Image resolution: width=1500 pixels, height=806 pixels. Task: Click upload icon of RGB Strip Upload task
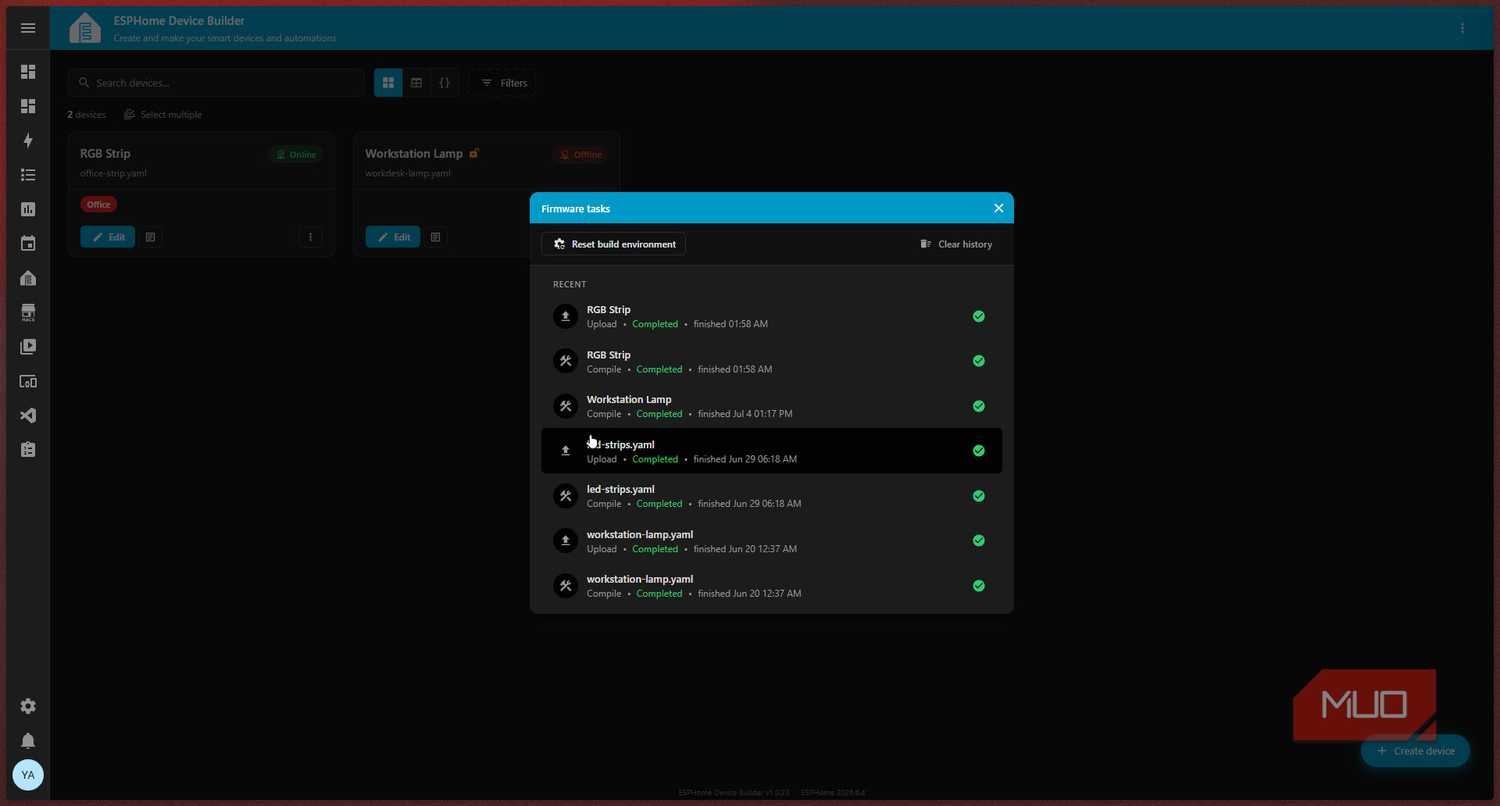tap(565, 316)
